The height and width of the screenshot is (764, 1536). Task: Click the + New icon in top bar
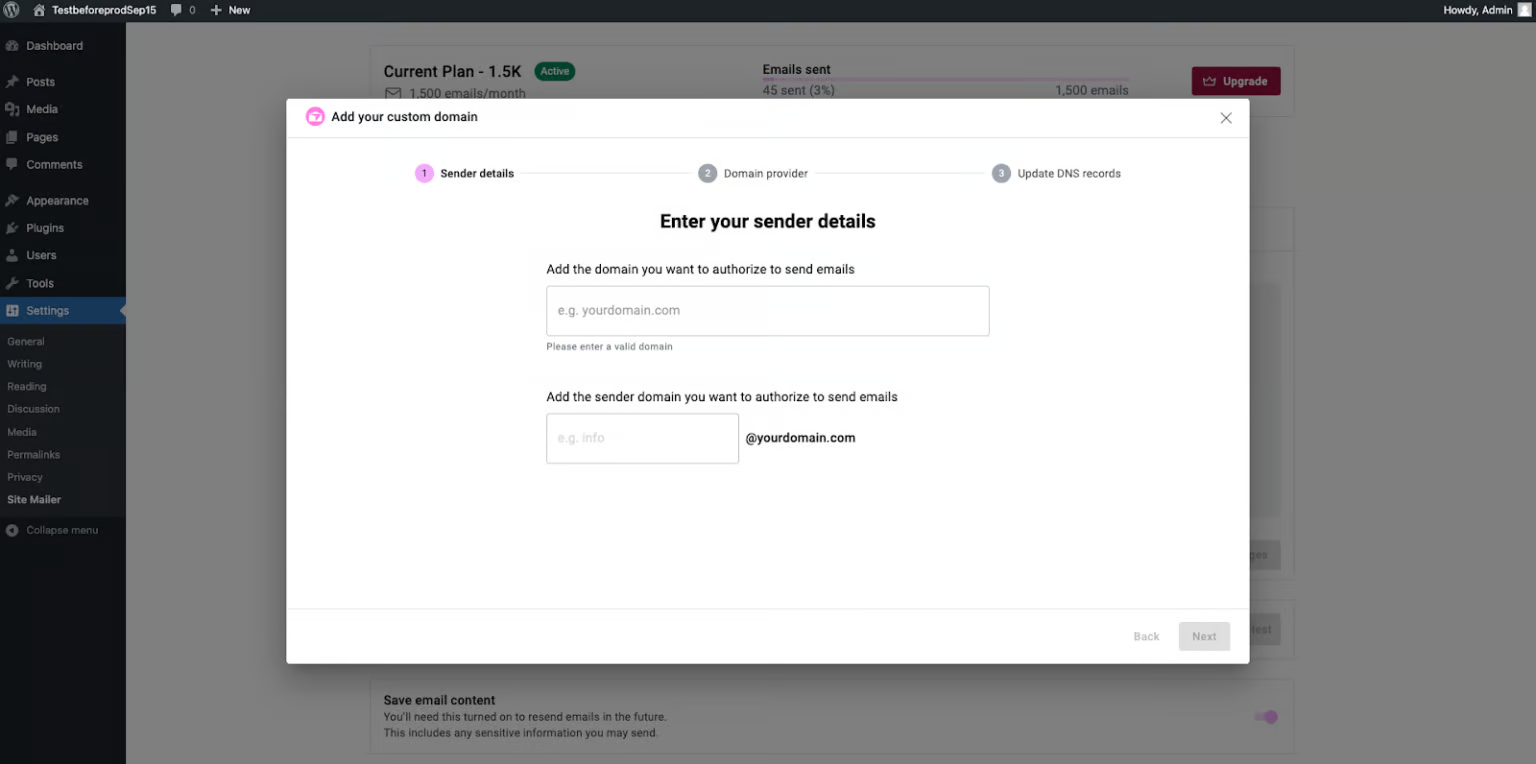tap(216, 10)
